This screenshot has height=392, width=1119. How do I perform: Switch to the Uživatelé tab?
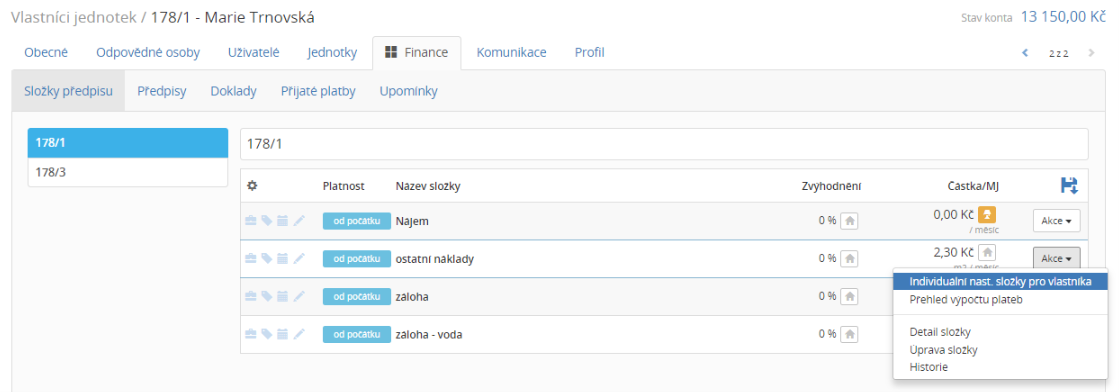(x=253, y=53)
